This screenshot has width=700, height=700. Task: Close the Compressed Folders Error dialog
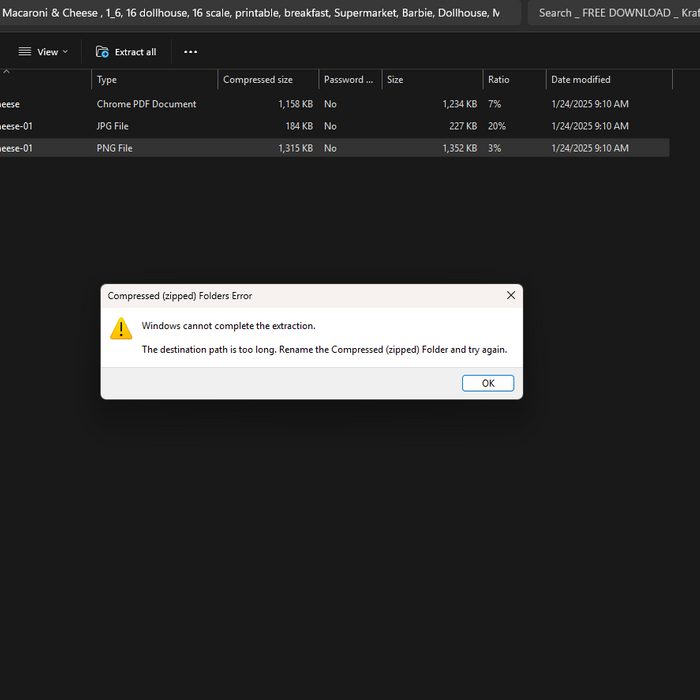point(511,296)
